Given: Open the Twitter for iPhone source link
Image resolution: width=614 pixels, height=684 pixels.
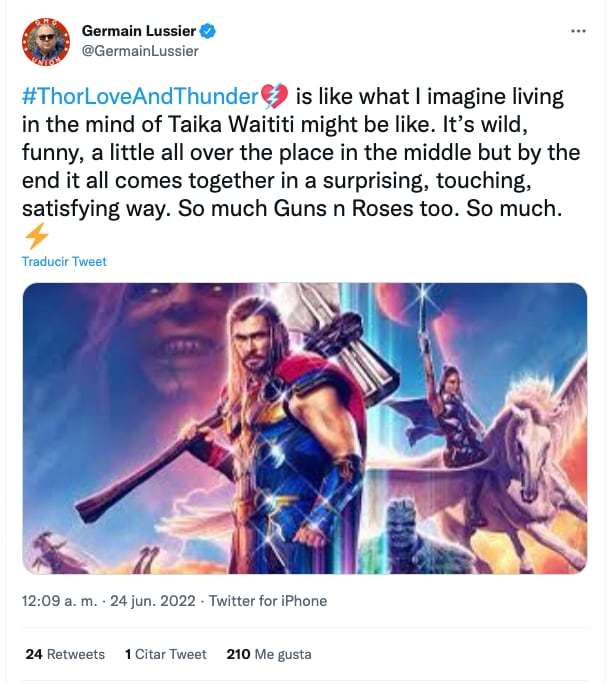Looking at the screenshot, I should [x=267, y=601].
